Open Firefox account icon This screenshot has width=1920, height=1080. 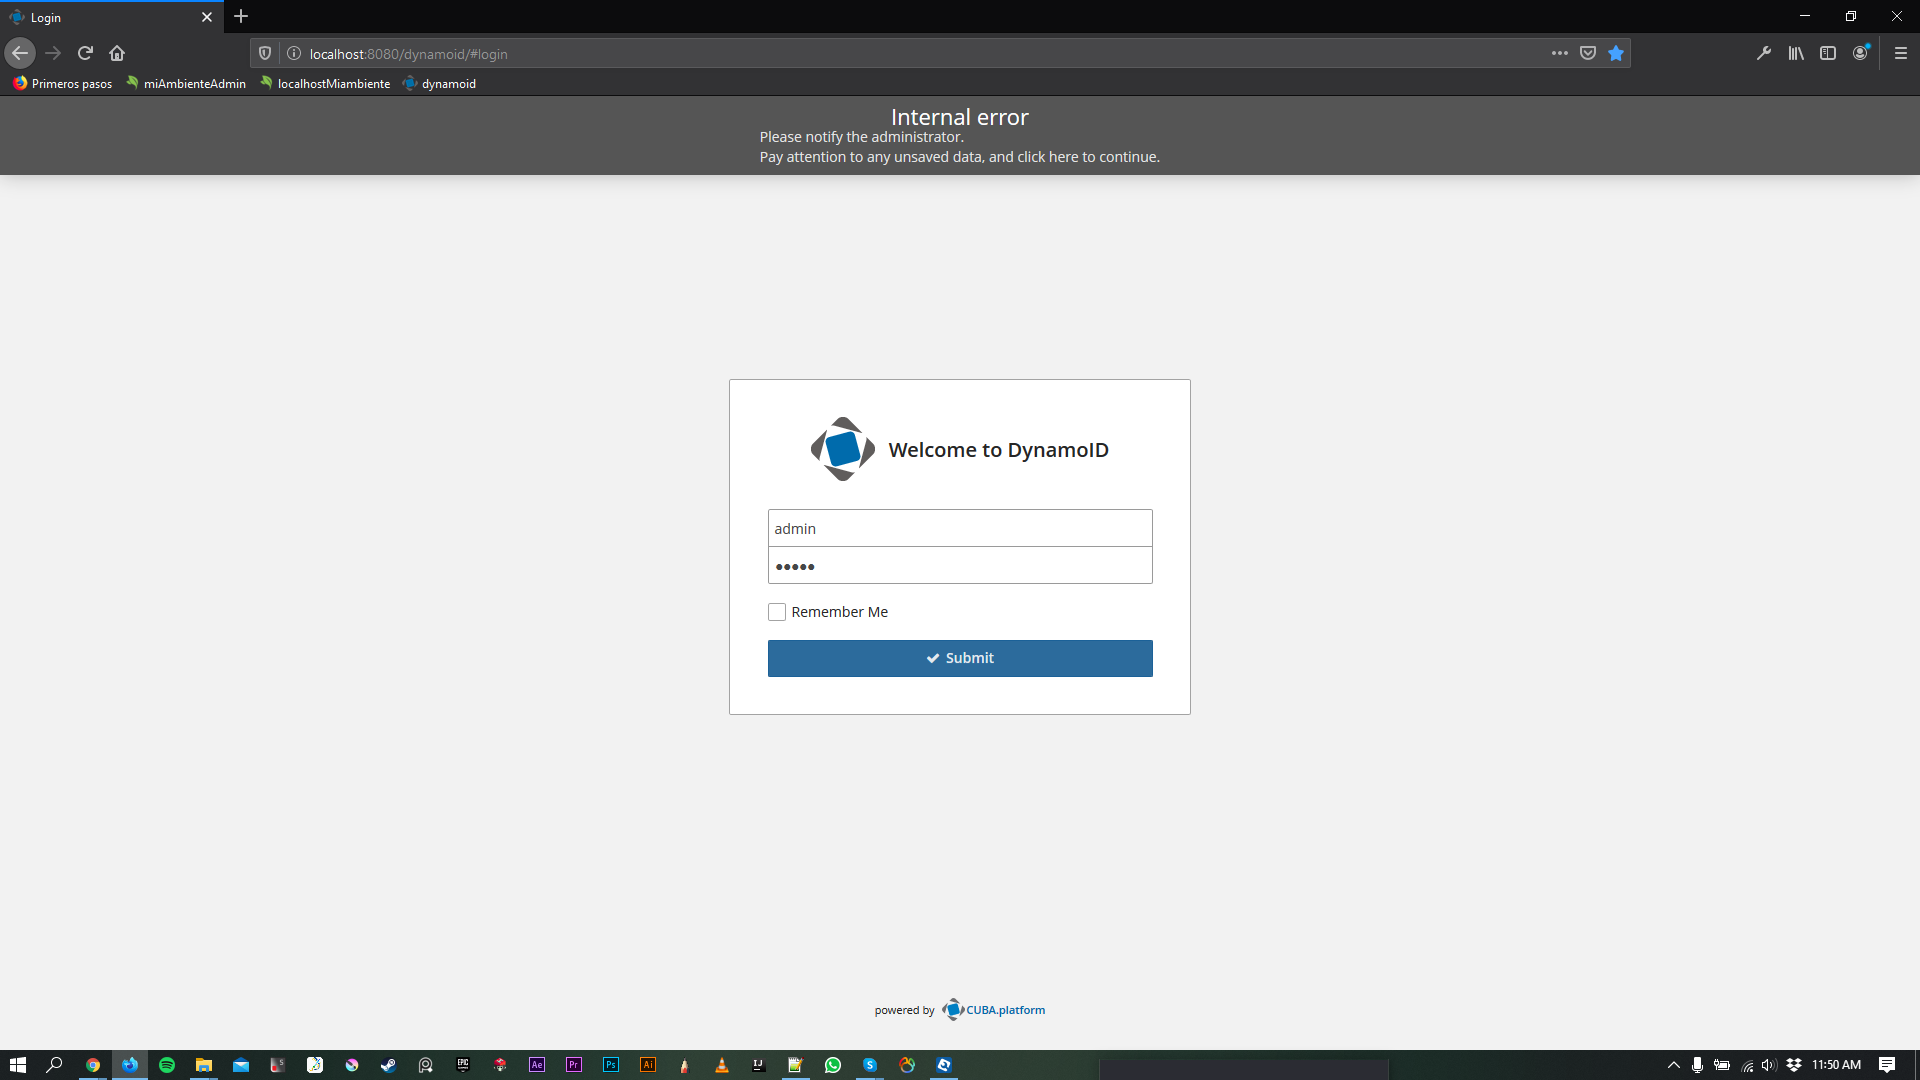1861,53
